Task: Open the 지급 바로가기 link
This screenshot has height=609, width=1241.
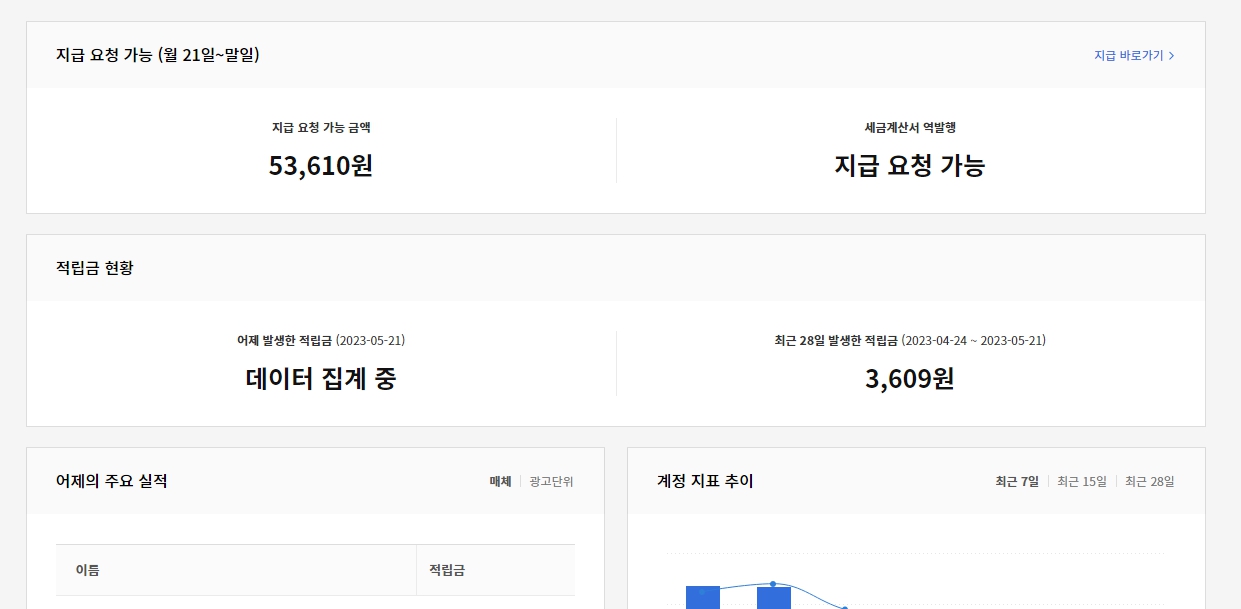Action: pyautogui.click(x=1128, y=57)
